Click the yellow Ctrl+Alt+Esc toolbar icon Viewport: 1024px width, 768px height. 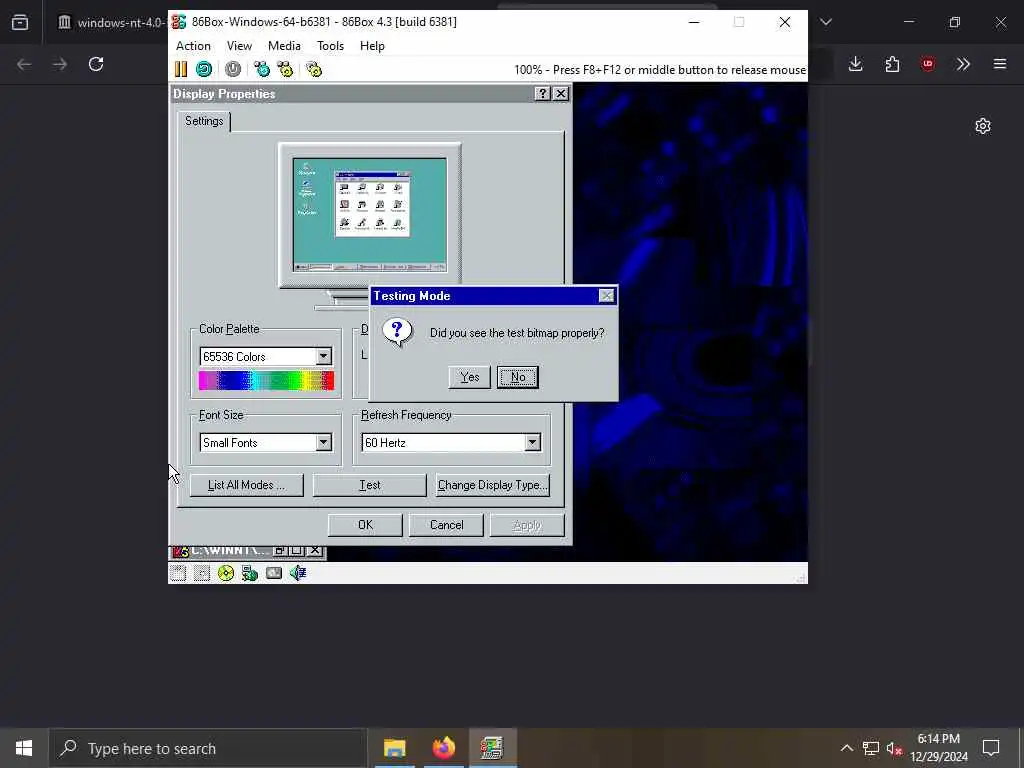(285, 69)
